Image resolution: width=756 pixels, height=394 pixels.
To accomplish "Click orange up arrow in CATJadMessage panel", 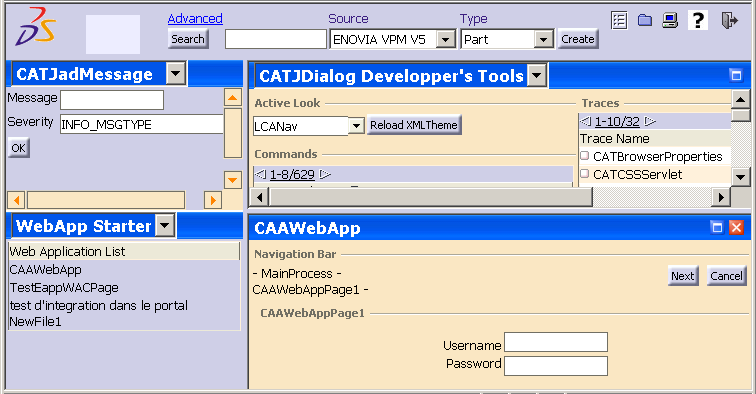I will point(233,97).
